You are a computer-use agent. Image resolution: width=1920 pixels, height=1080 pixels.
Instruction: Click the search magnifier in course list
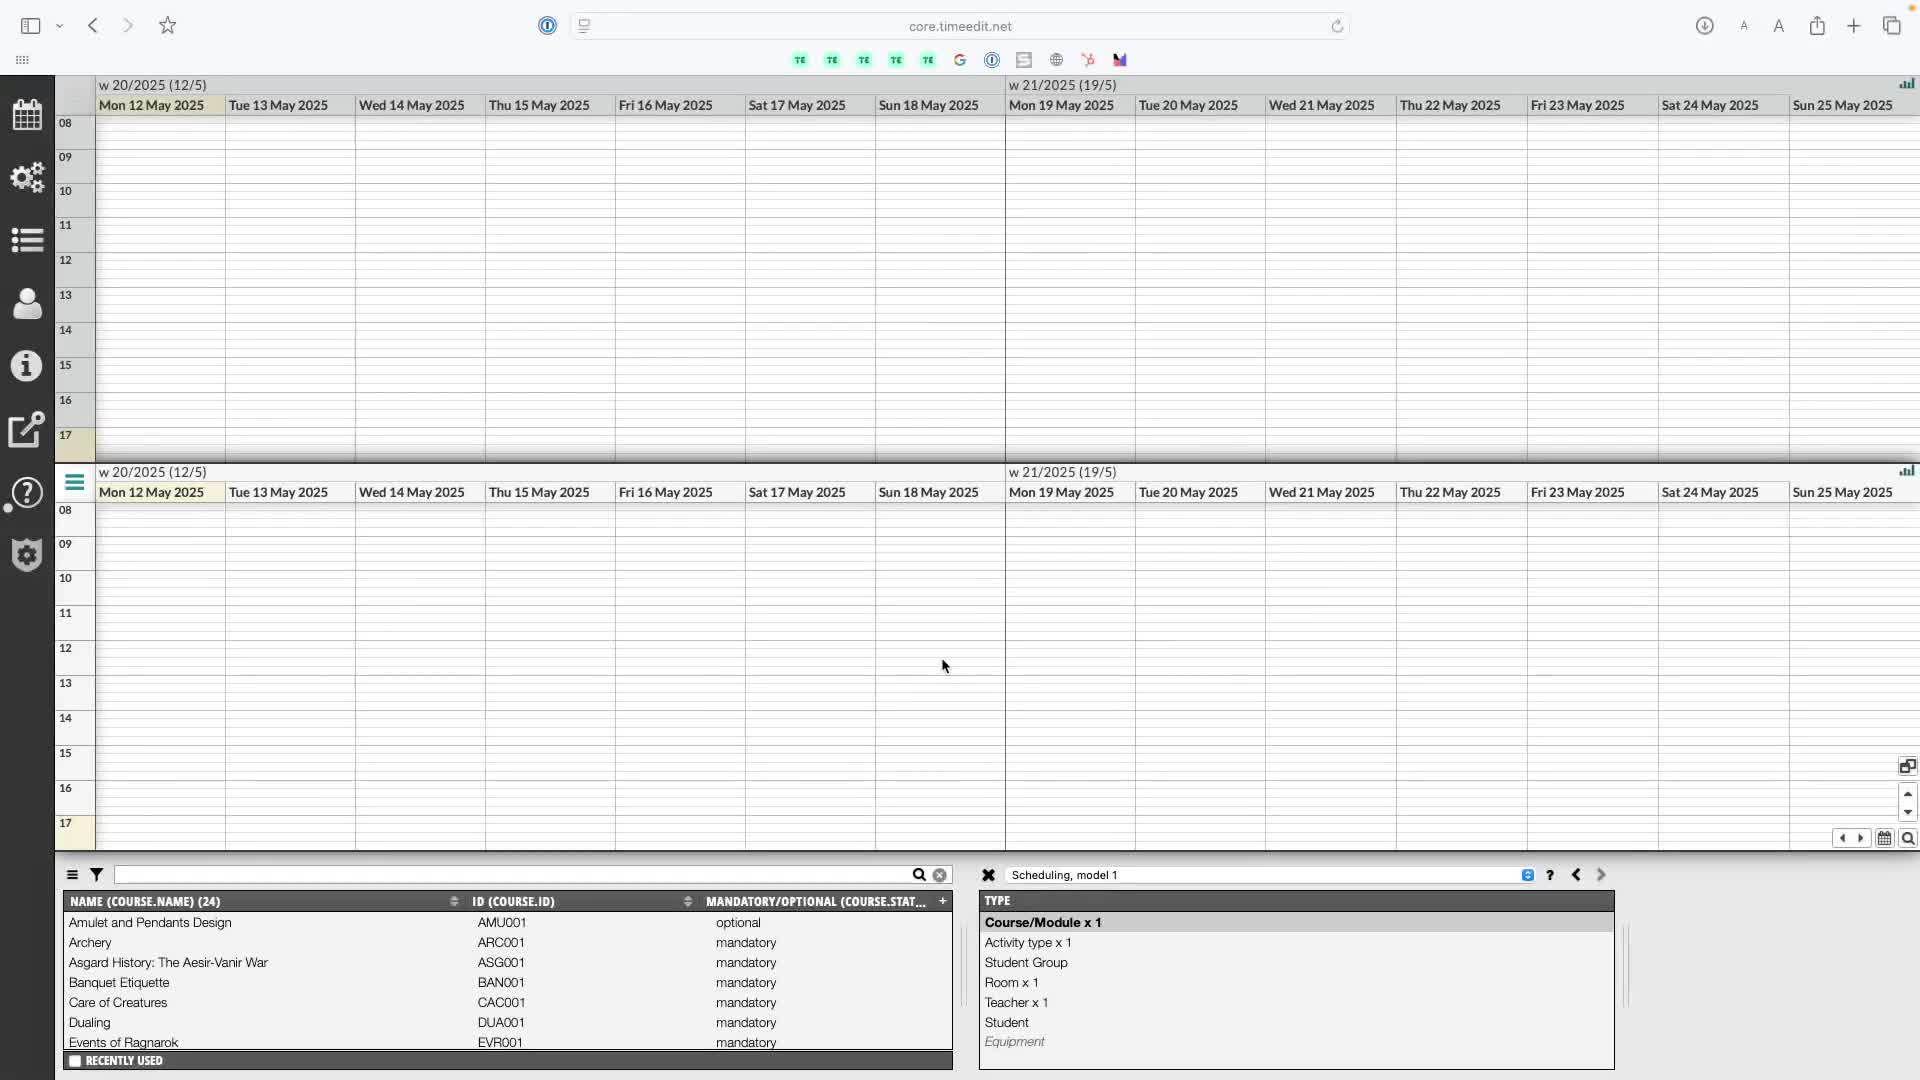[x=919, y=875]
